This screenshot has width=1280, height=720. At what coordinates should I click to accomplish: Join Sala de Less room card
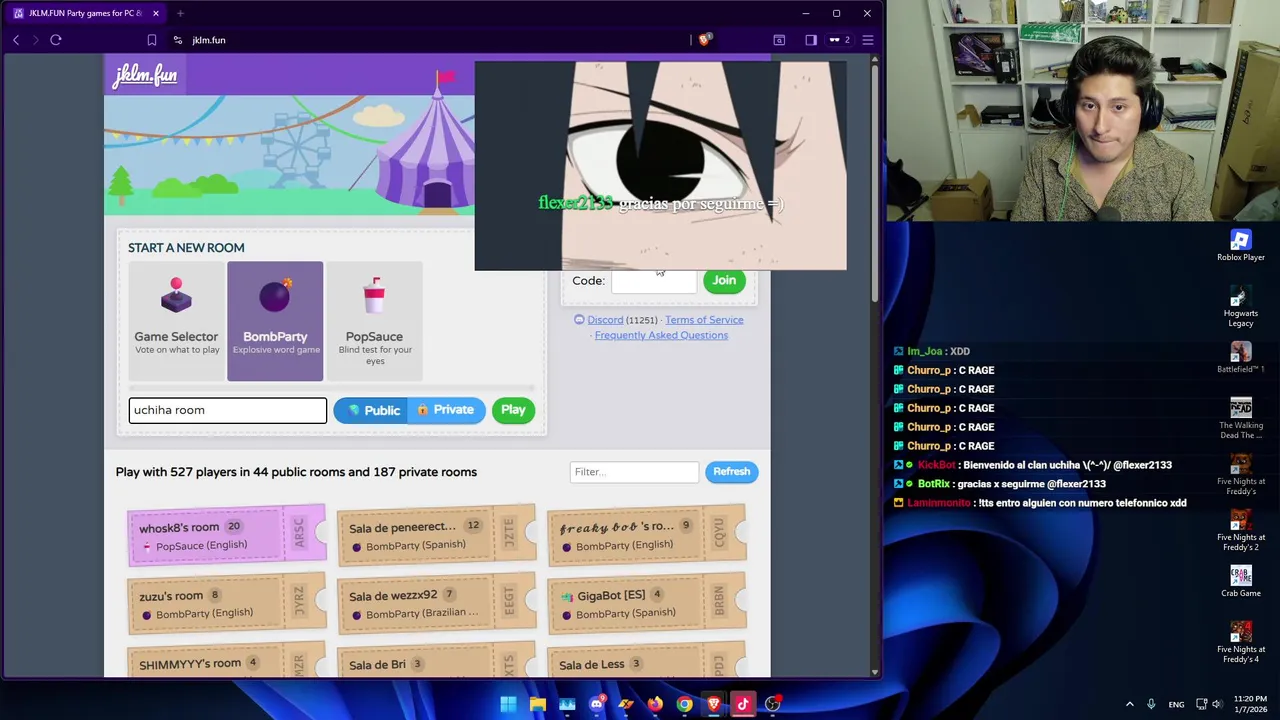point(646,660)
